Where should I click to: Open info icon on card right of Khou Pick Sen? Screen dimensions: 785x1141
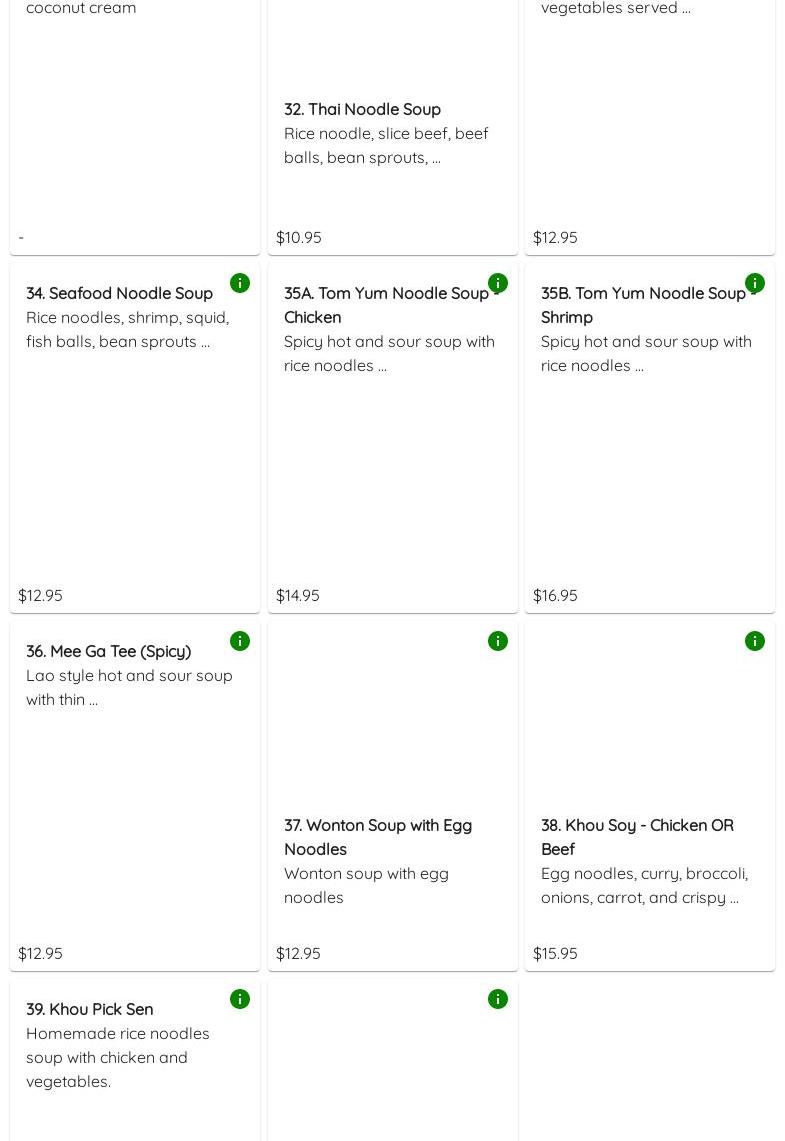pyautogui.click(x=498, y=999)
